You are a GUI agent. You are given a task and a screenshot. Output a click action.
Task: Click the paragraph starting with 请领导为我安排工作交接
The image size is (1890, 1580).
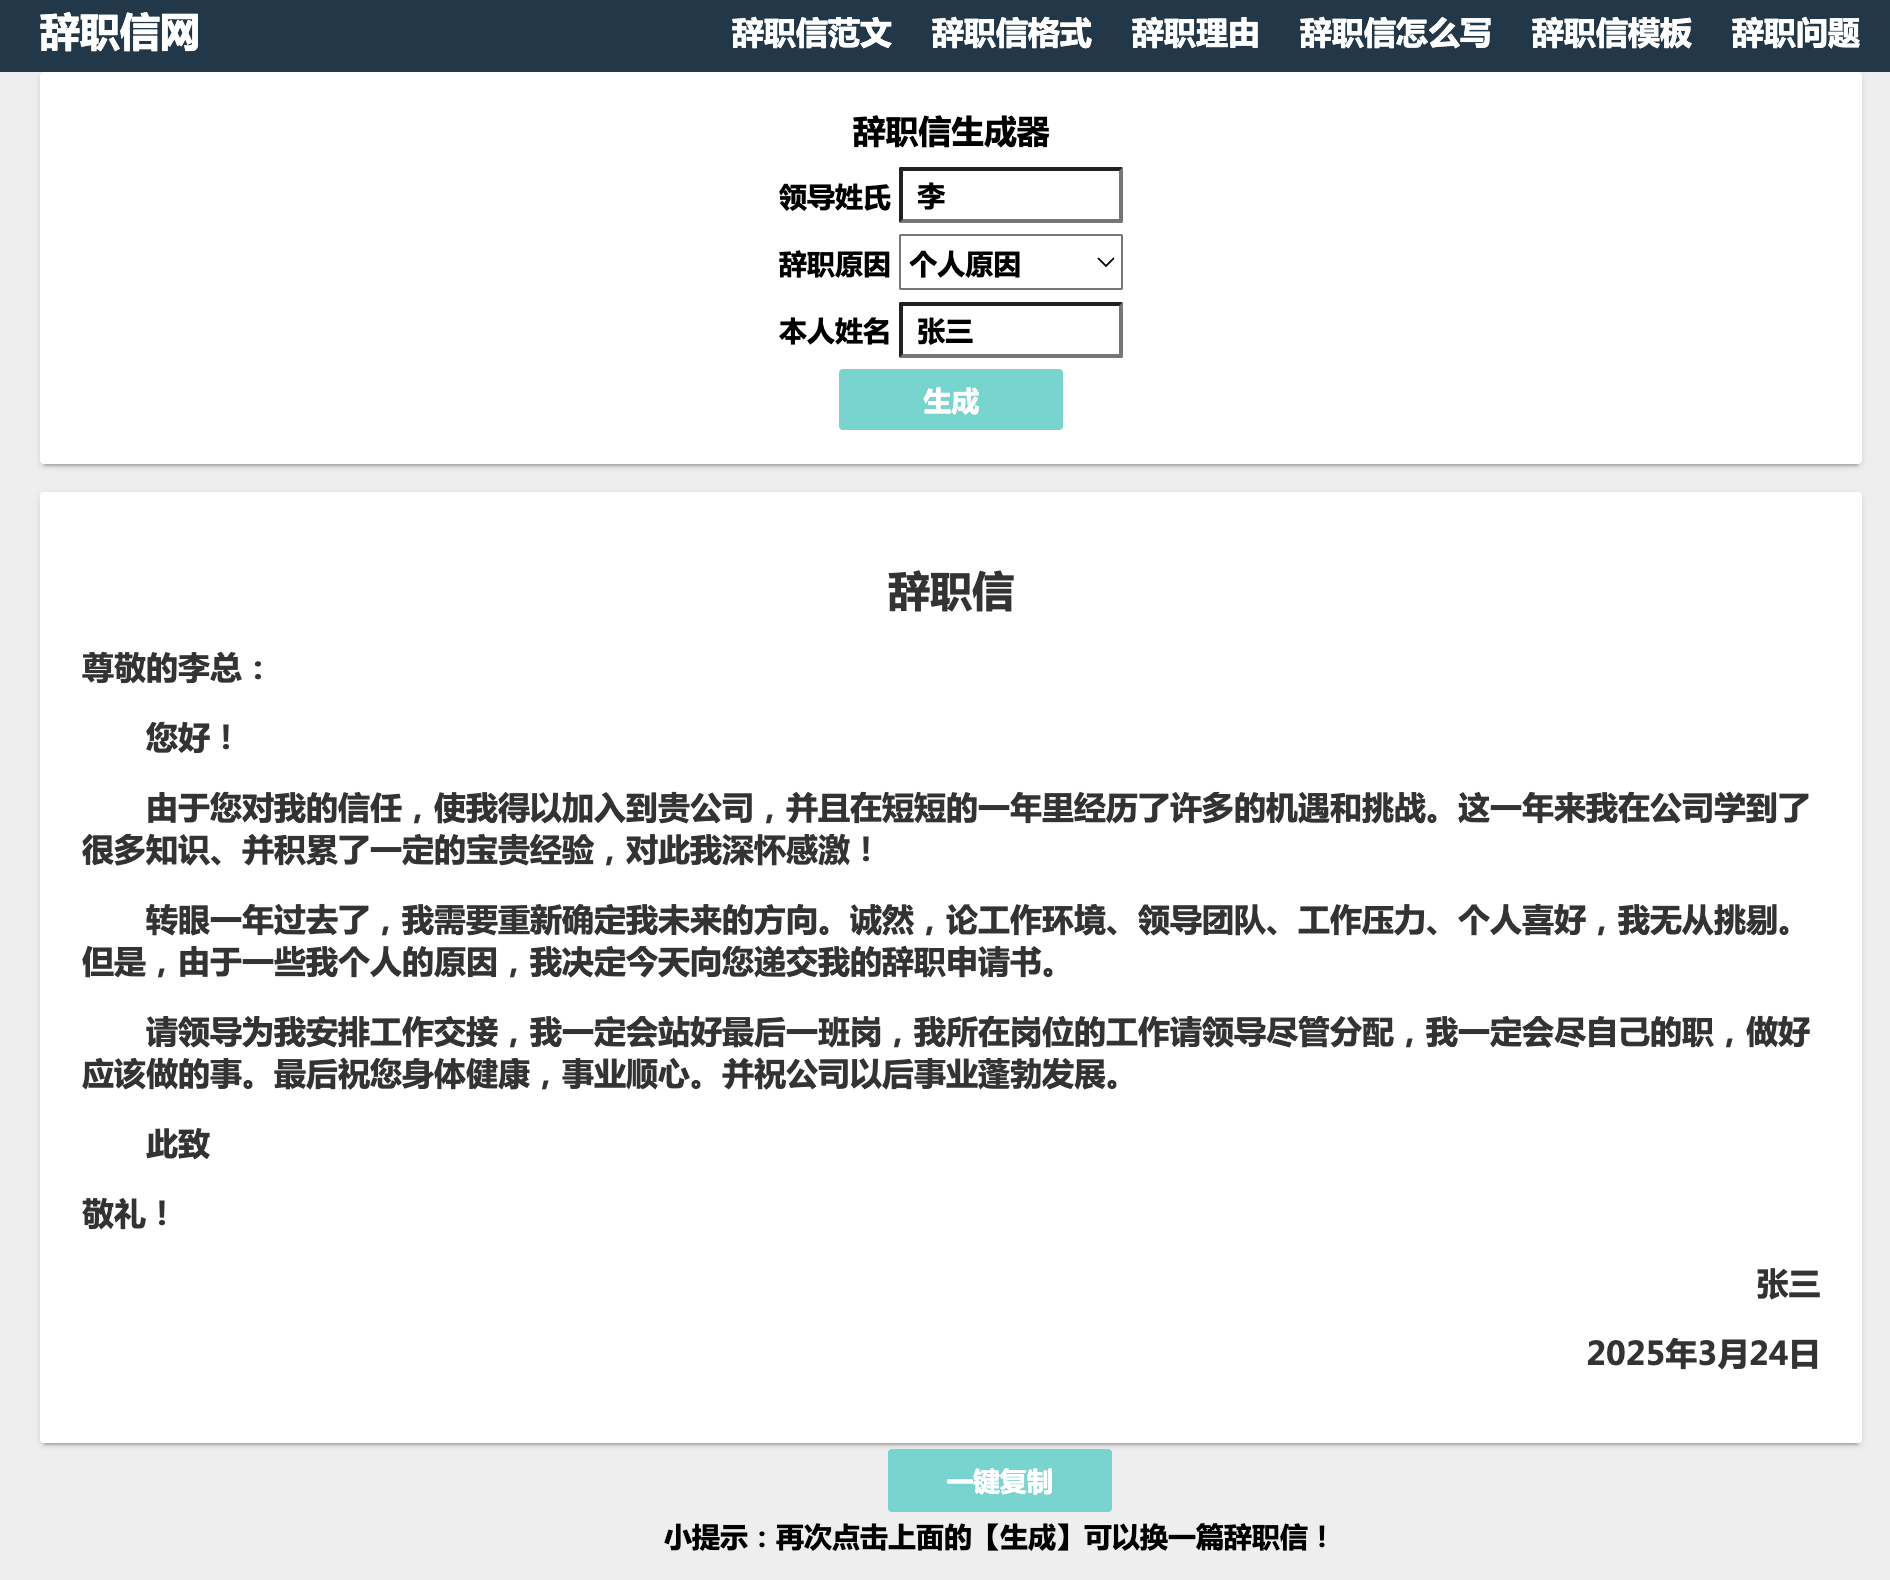945,1053
